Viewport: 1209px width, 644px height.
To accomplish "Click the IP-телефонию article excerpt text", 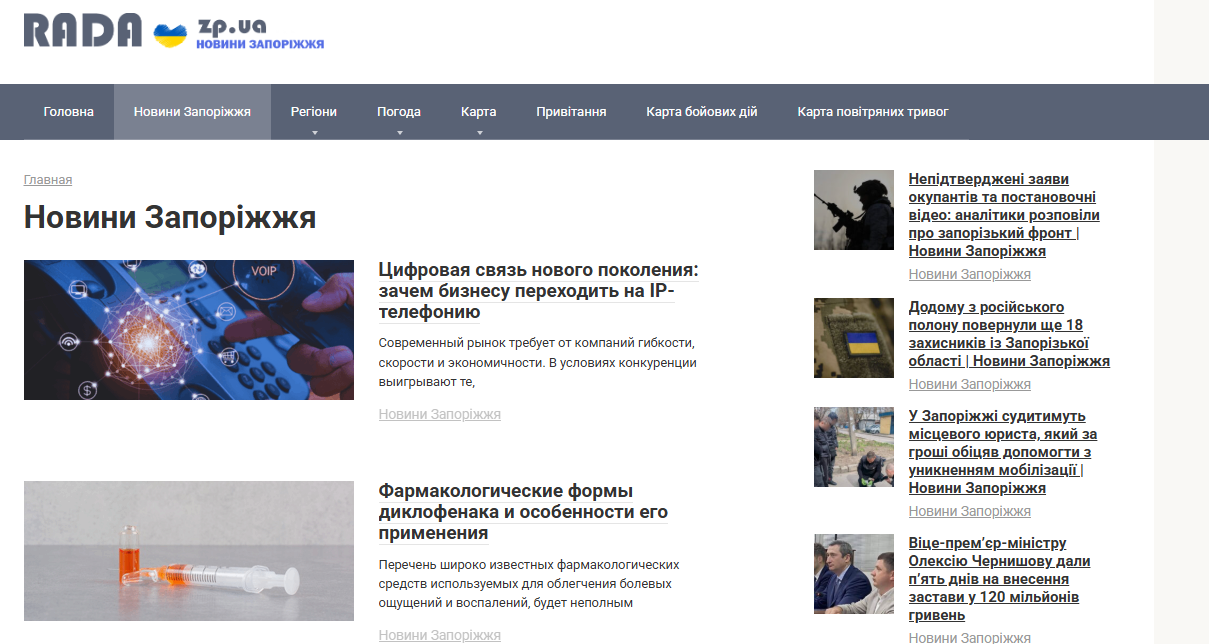I will pos(538,362).
